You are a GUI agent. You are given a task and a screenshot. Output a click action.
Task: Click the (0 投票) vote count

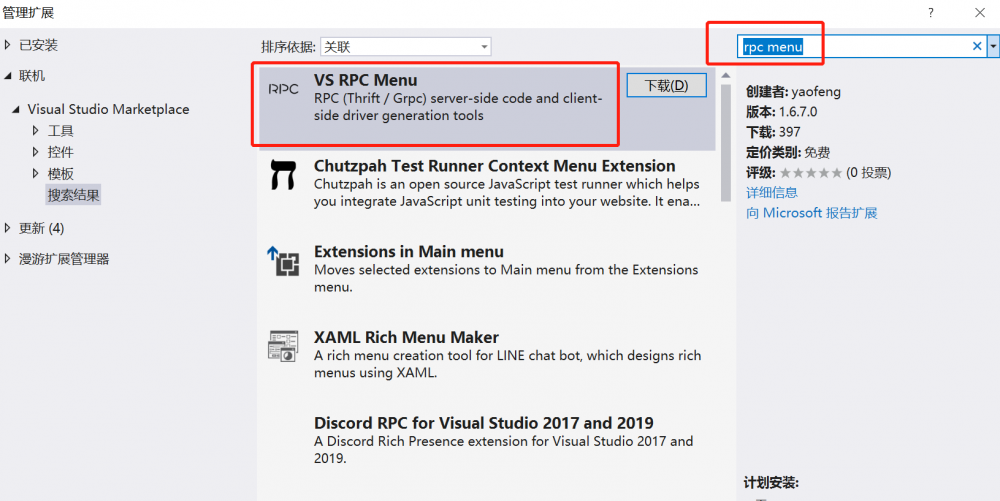869,173
